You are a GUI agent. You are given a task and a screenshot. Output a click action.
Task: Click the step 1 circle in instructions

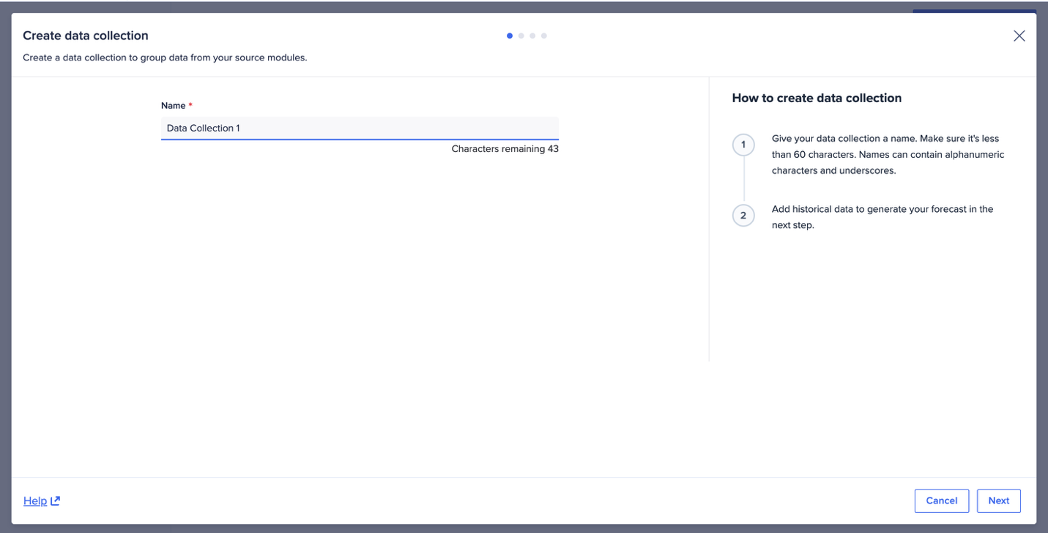[x=743, y=144]
